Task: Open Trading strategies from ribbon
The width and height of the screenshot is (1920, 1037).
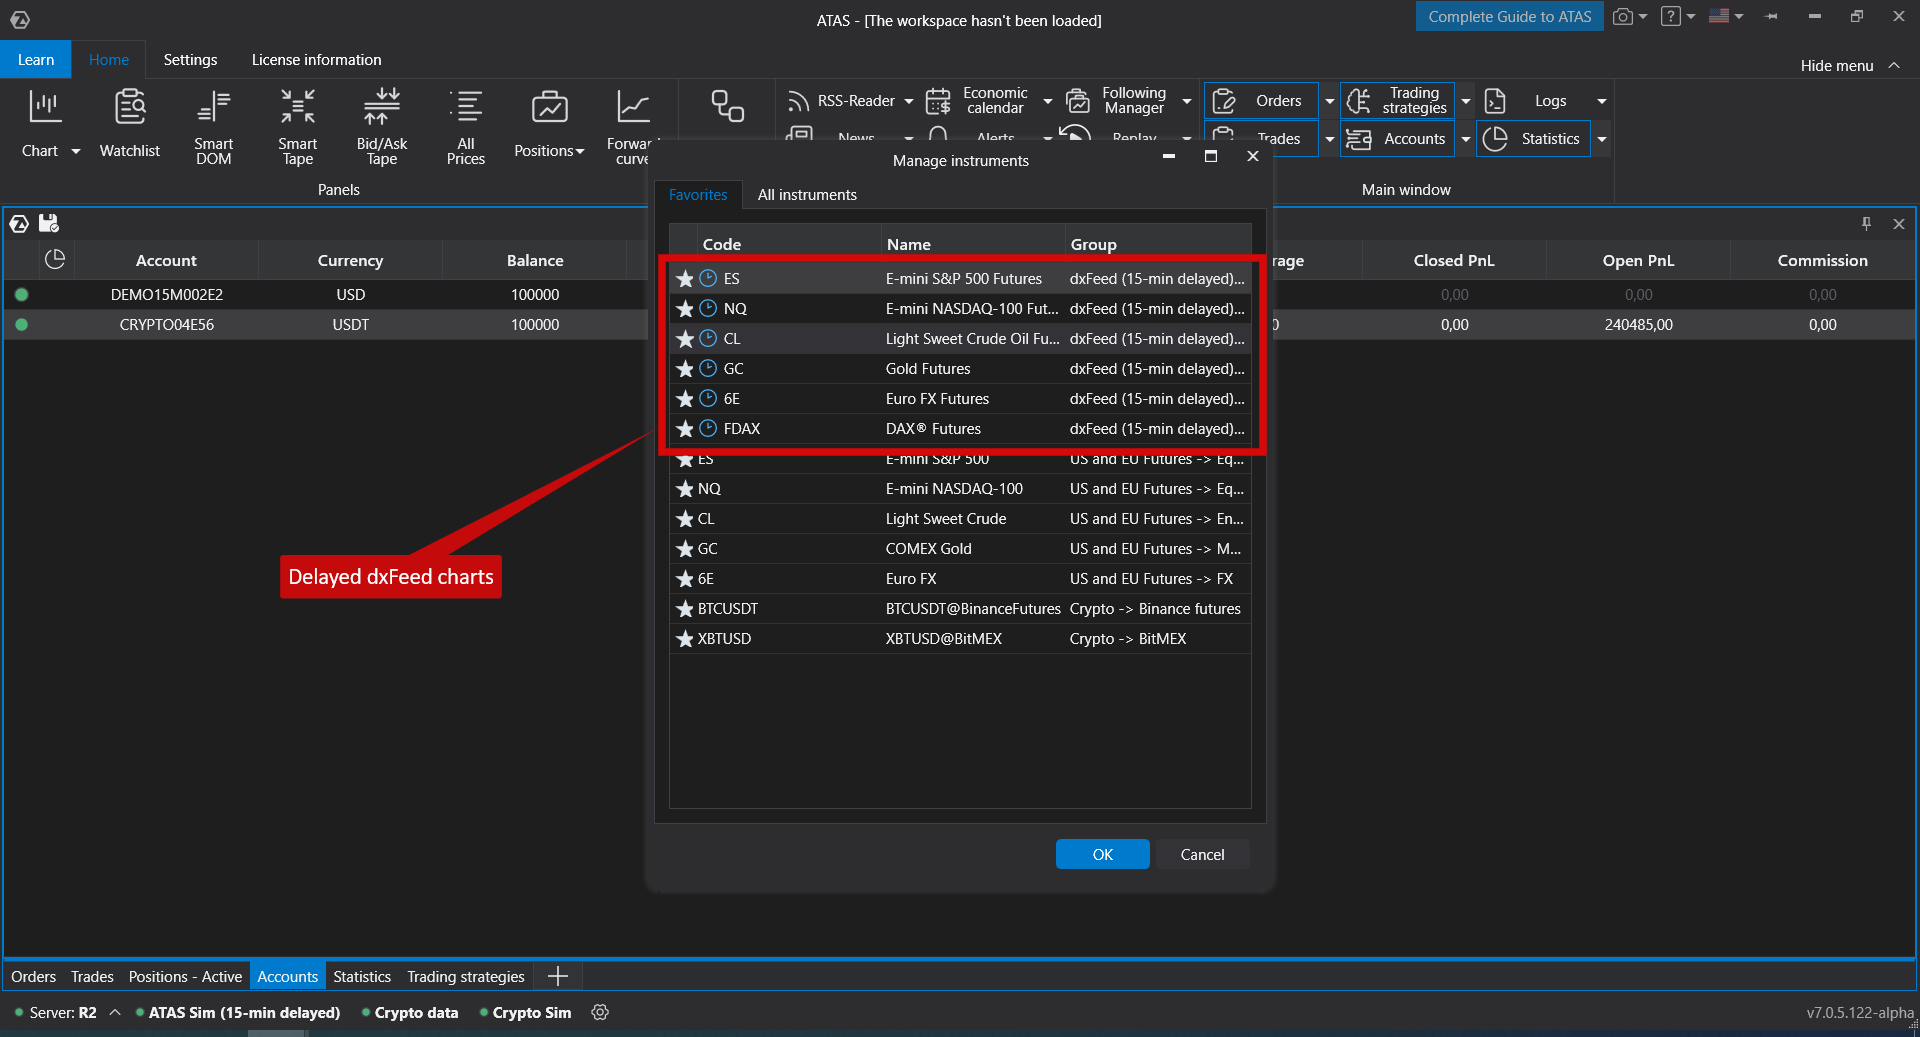Action: tap(1397, 101)
